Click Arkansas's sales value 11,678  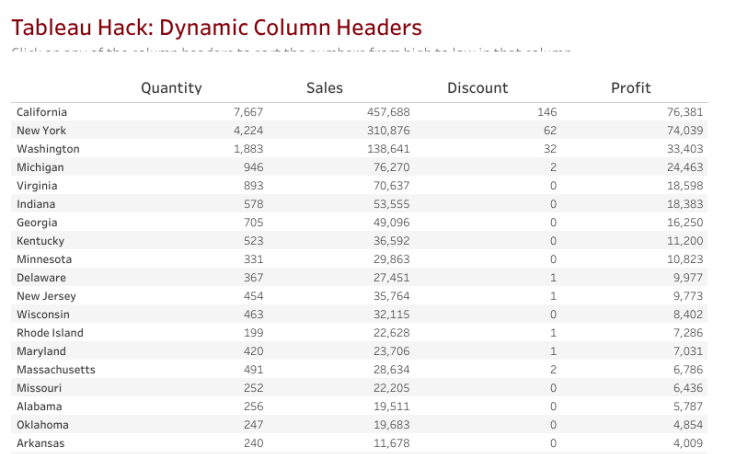click(391, 443)
